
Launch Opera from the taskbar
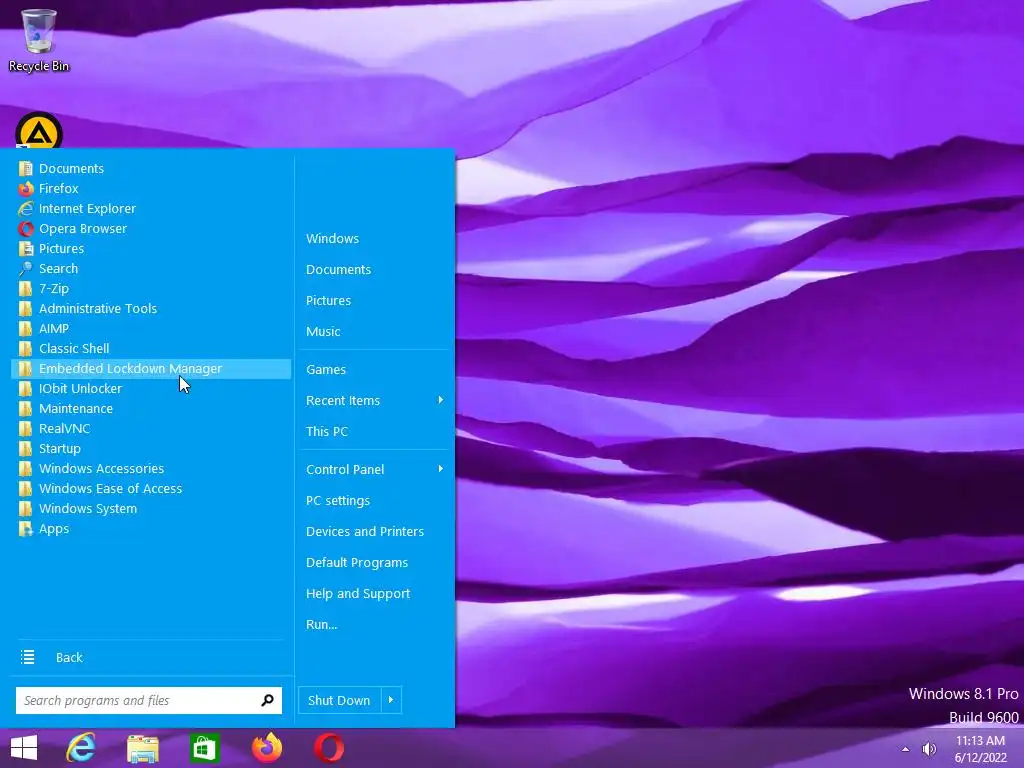(x=329, y=748)
